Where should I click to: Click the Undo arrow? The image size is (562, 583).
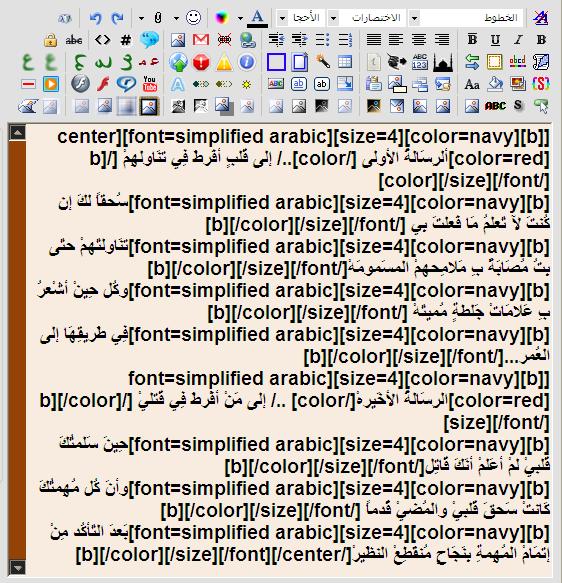[95, 18]
